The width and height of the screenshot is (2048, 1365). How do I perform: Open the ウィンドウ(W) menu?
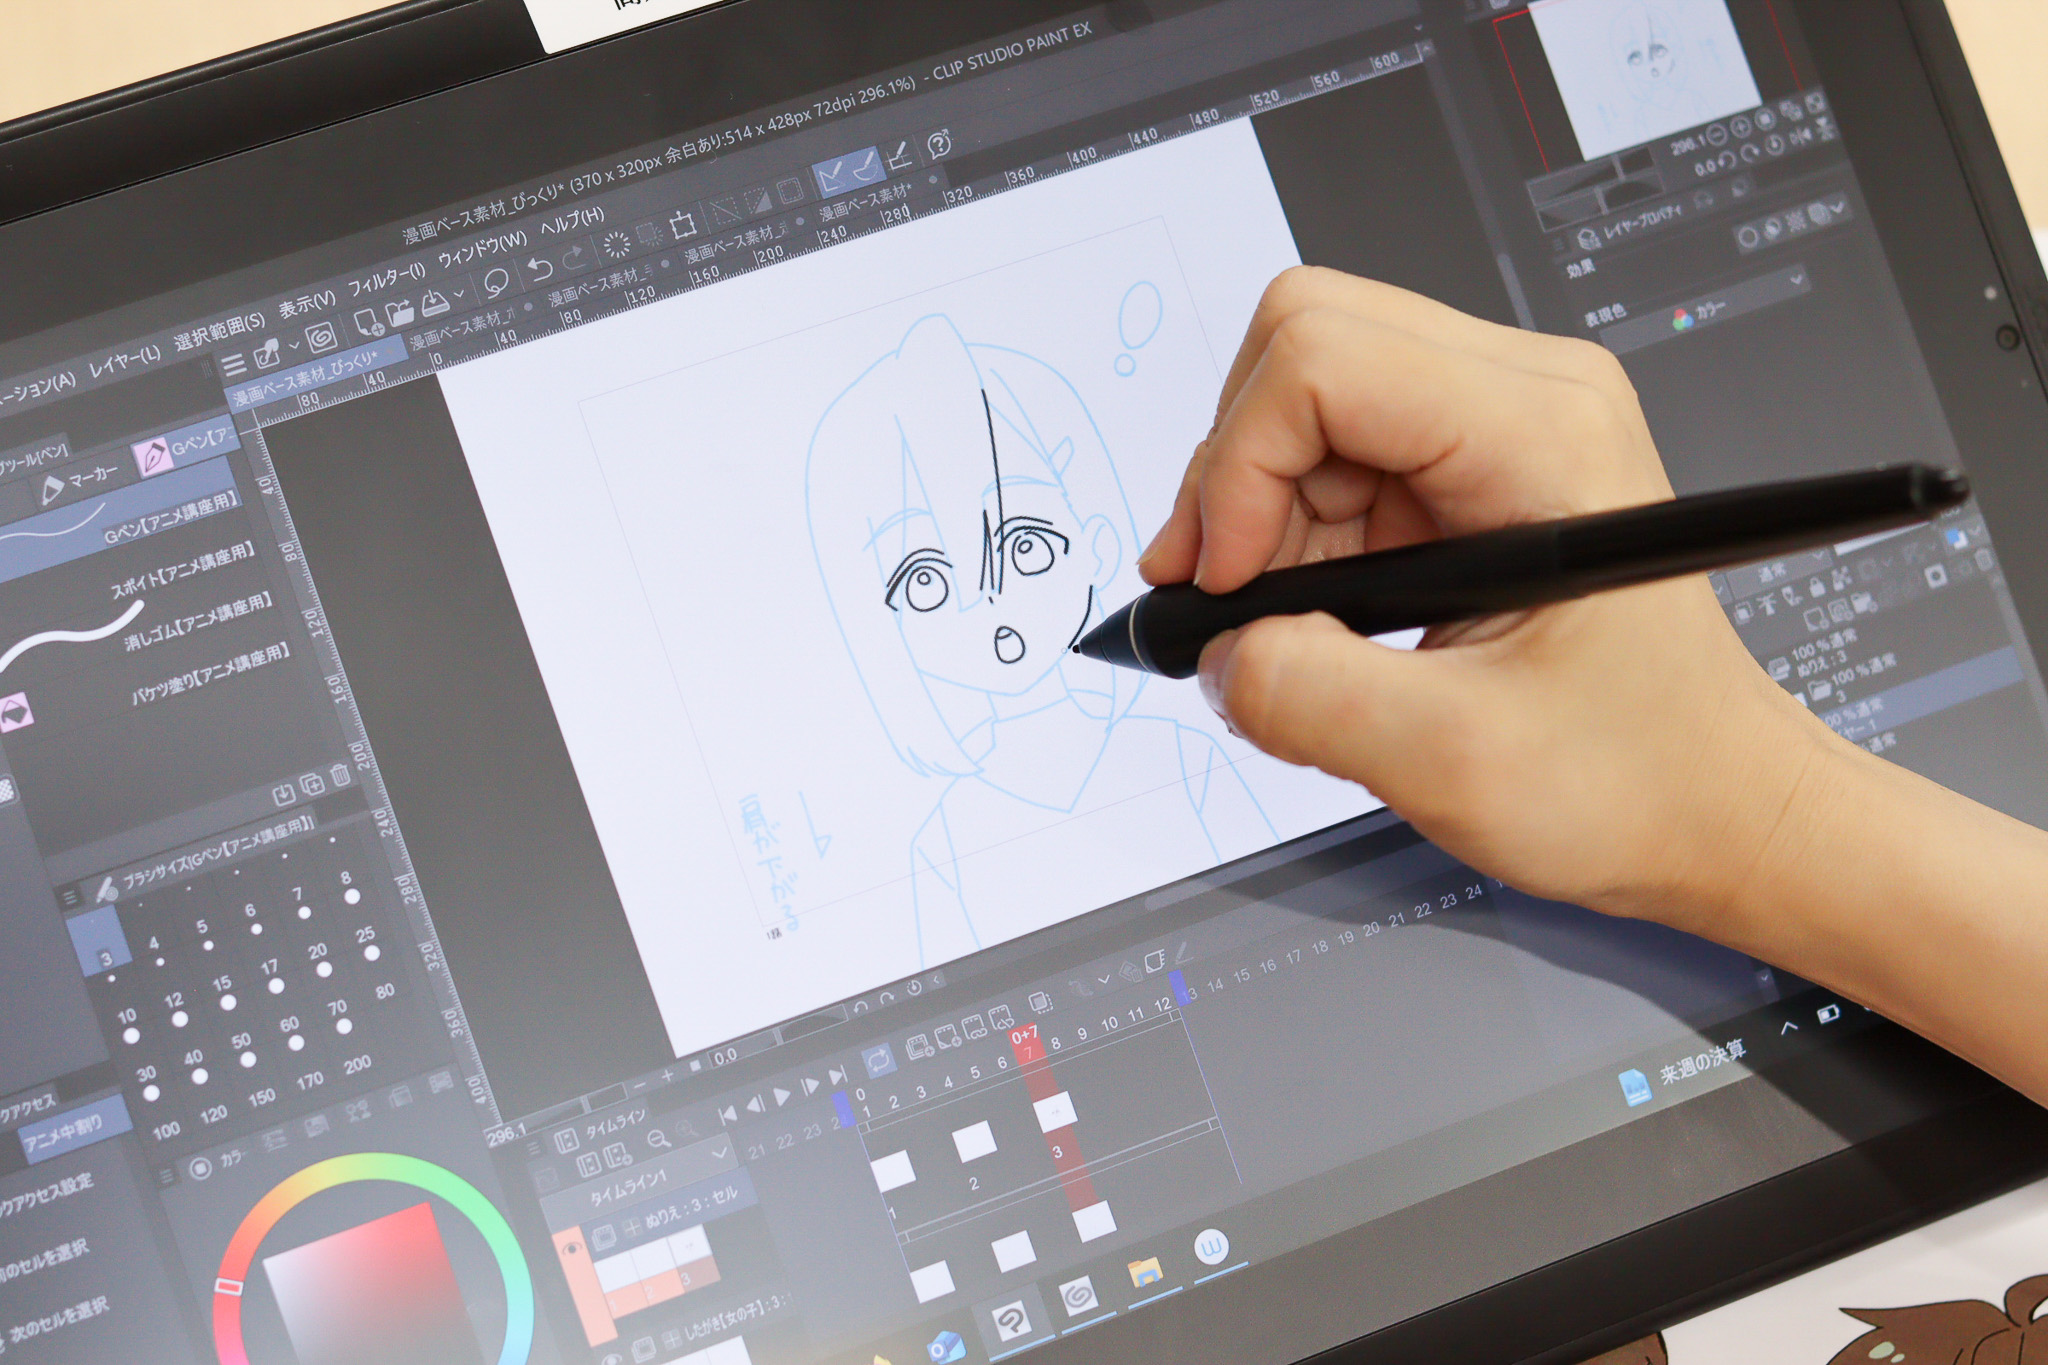click(482, 249)
